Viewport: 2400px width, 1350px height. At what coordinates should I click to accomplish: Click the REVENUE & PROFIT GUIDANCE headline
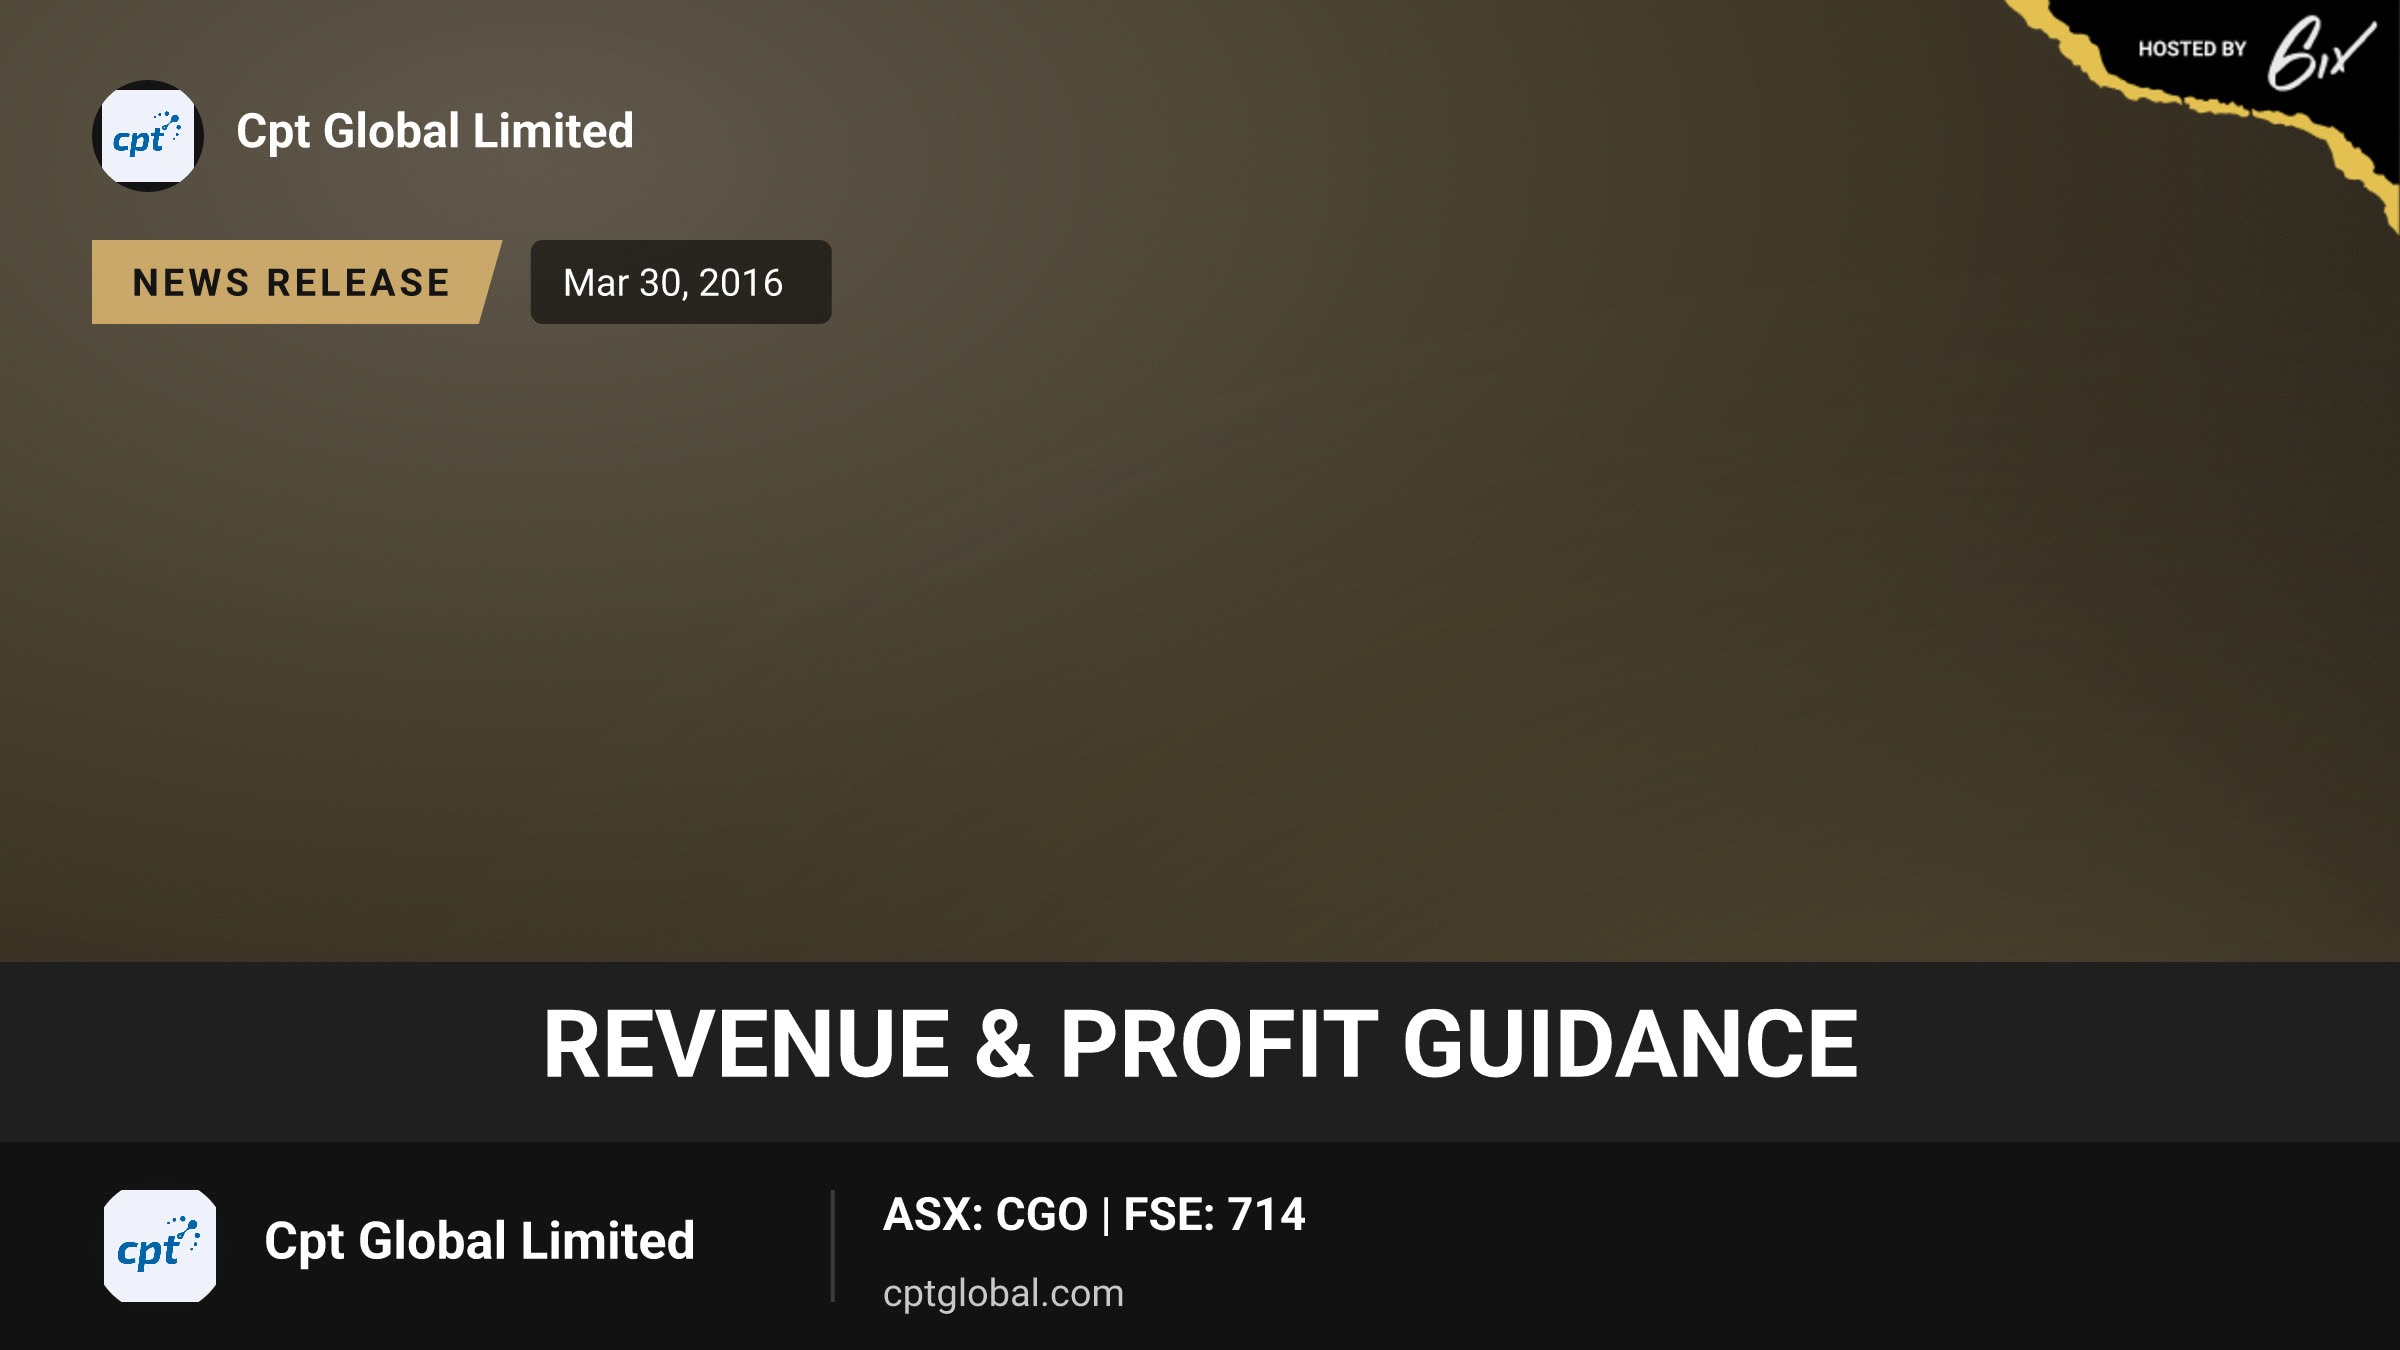click(x=1200, y=1045)
